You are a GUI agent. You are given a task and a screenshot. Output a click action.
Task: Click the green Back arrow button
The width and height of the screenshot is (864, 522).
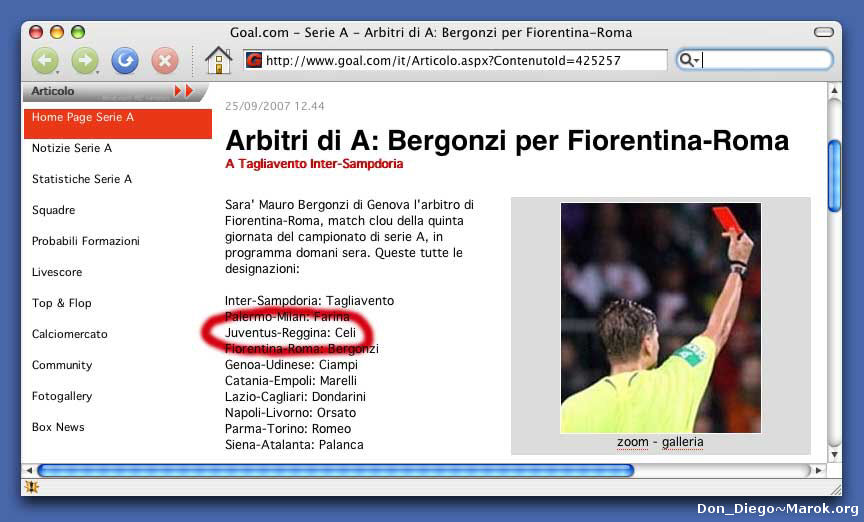[x=45, y=61]
